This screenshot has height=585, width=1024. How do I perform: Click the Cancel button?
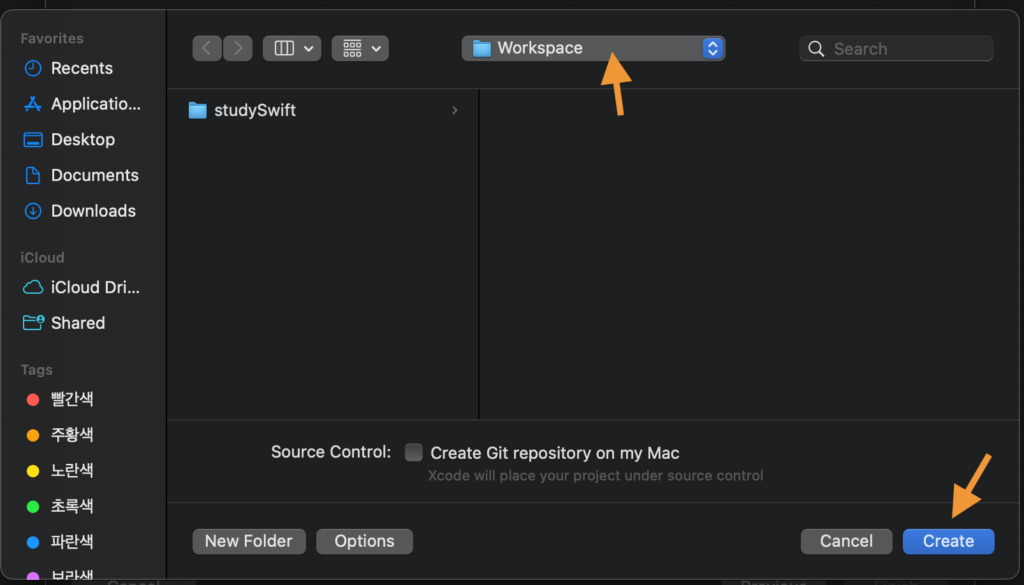pos(846,541)
